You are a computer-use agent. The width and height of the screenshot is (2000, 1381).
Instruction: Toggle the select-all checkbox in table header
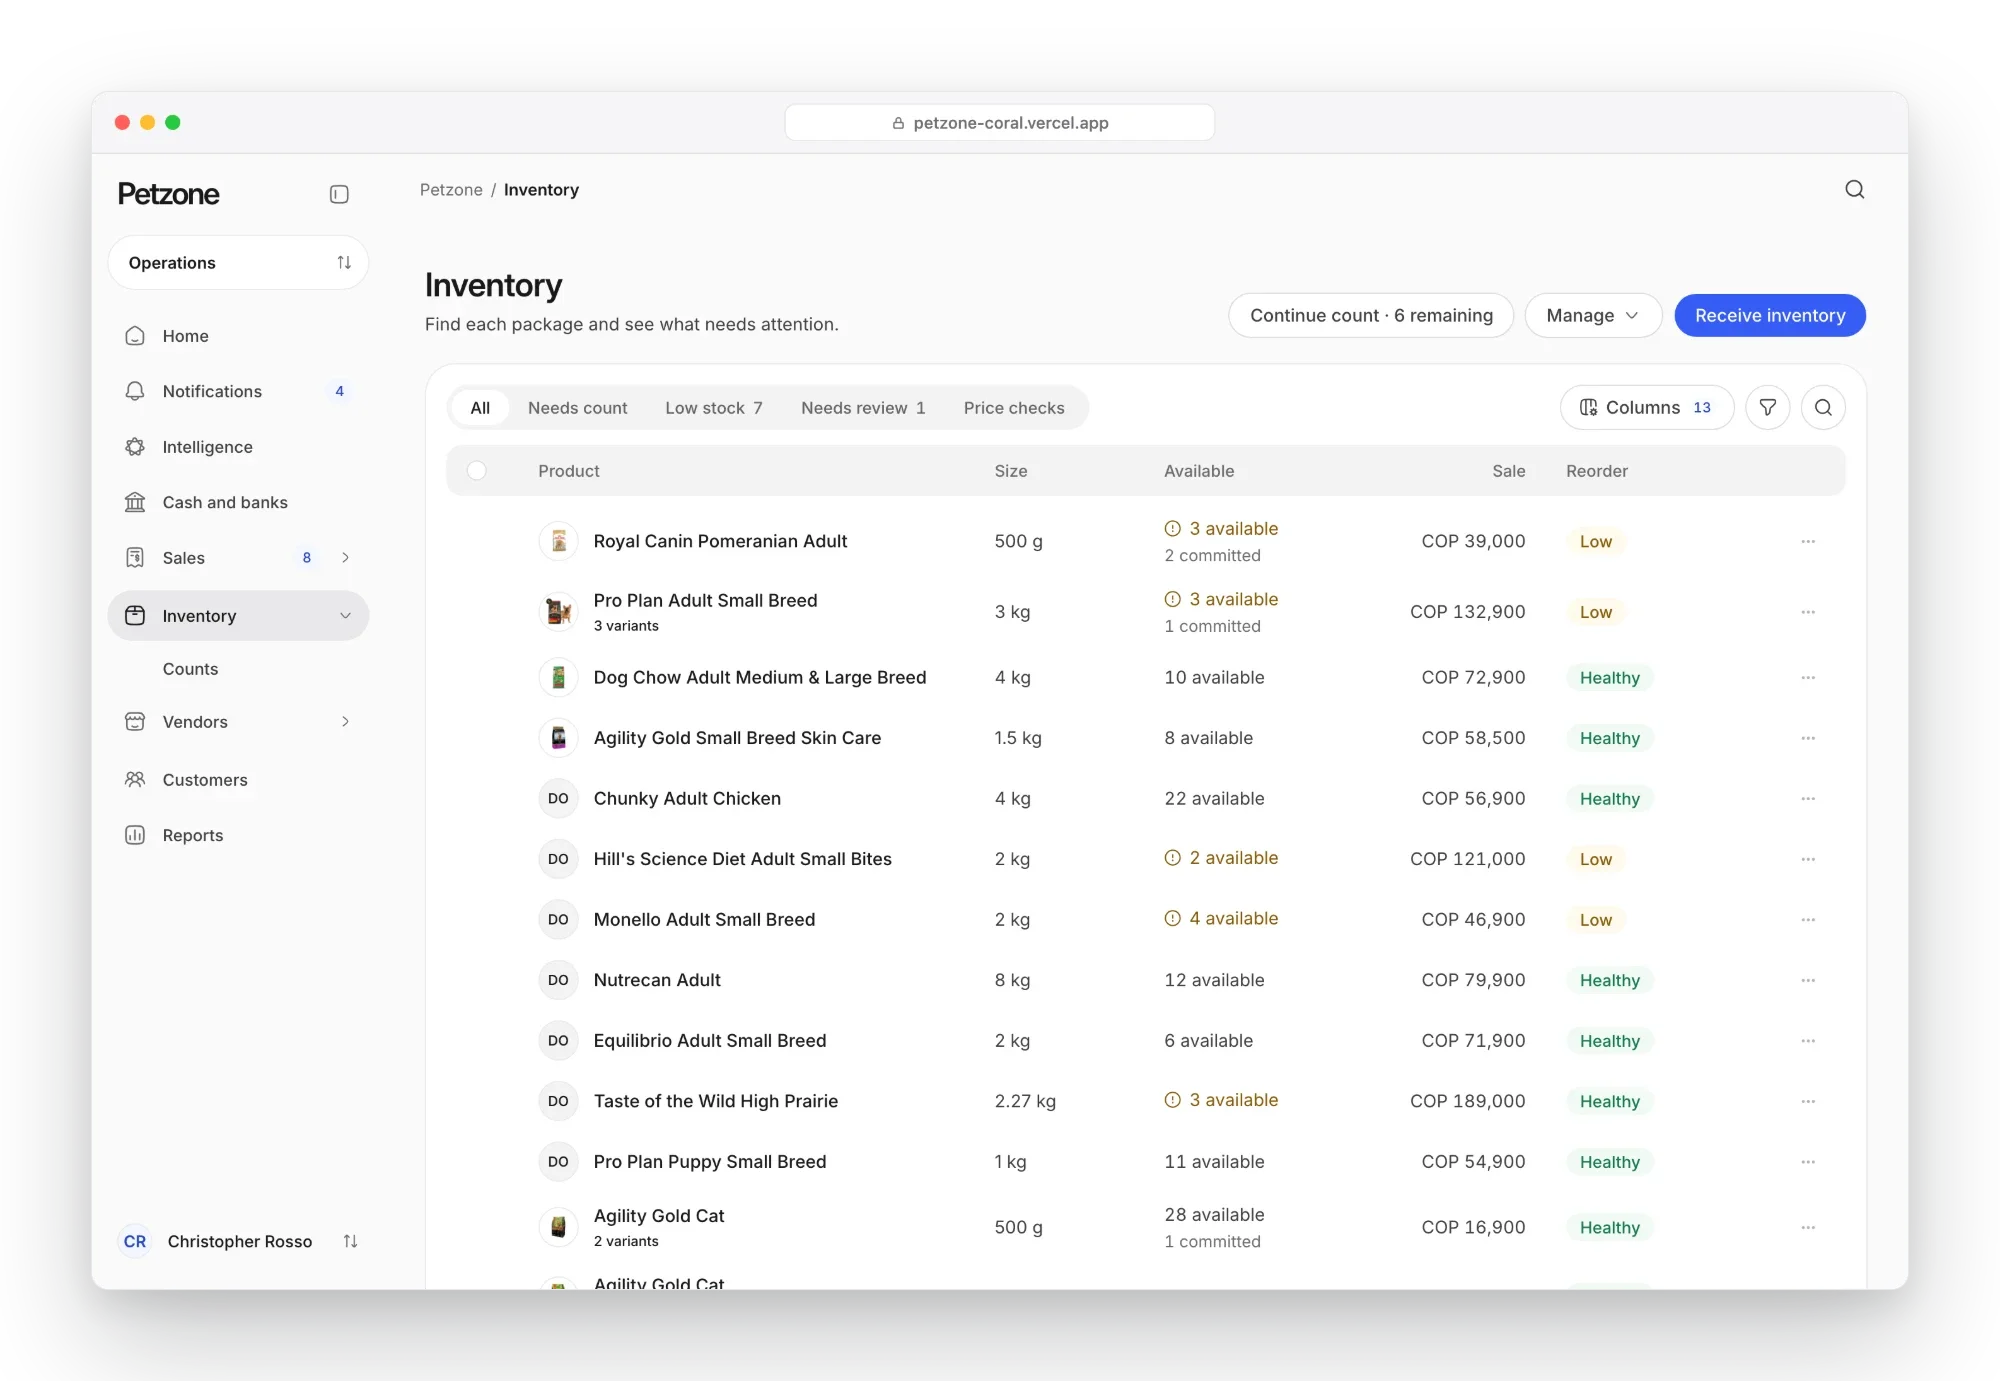[477, 471]
